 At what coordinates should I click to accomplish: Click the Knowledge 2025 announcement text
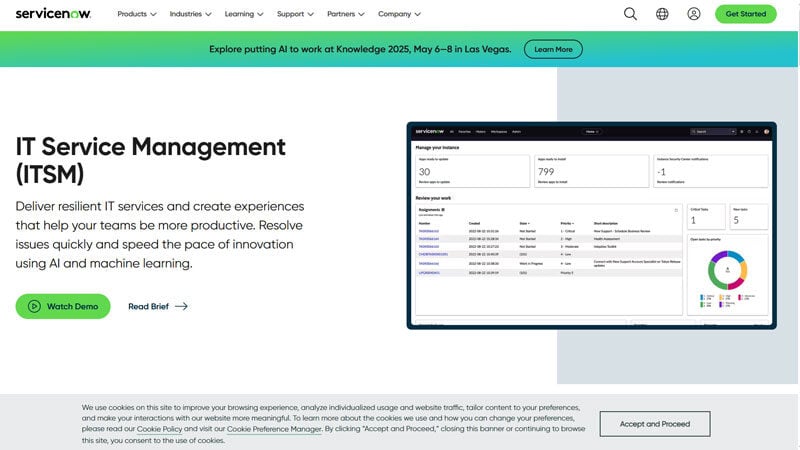(361, 49)
